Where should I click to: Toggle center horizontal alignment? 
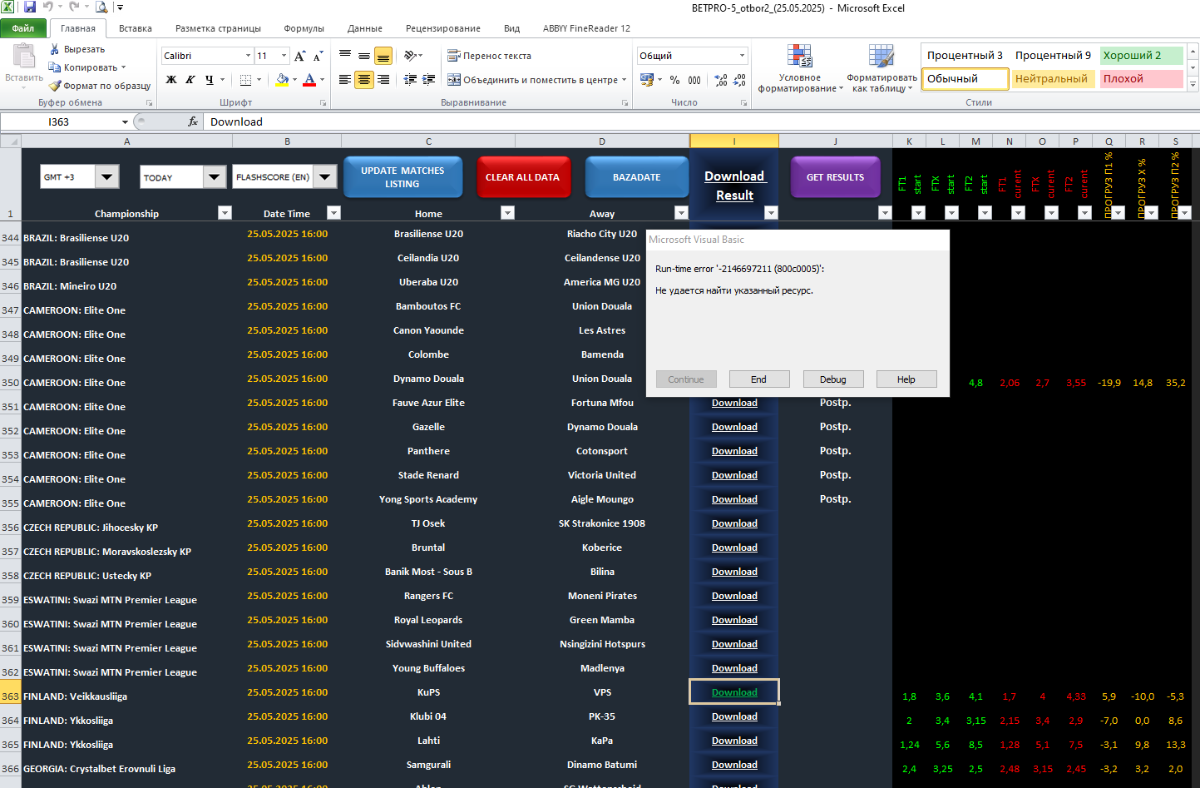click(x=363, y=80)
